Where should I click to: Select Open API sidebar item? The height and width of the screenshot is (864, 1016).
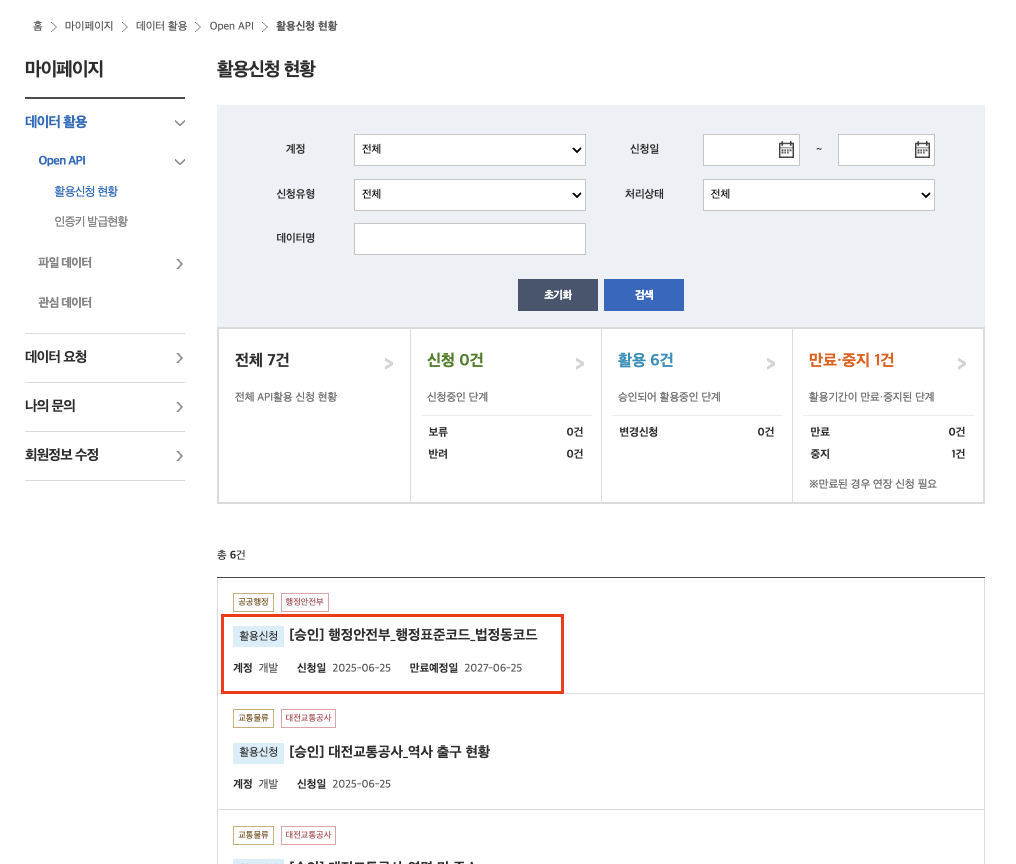[62, 160]
